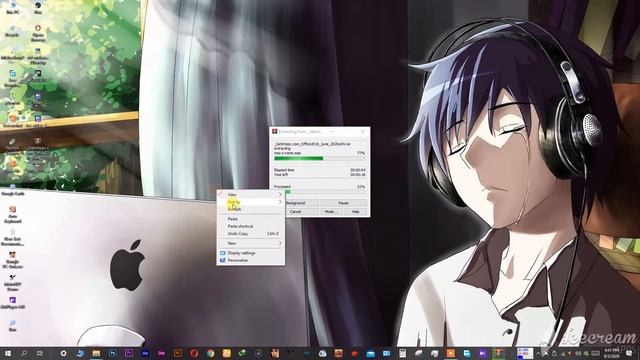Screen dimensions: 640x360
Task: Expand the New submenu arrow
Action: click(x=280, y=243)
